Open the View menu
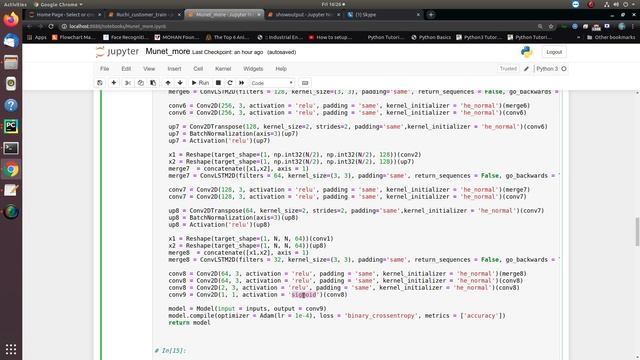 tap(149, 69)
